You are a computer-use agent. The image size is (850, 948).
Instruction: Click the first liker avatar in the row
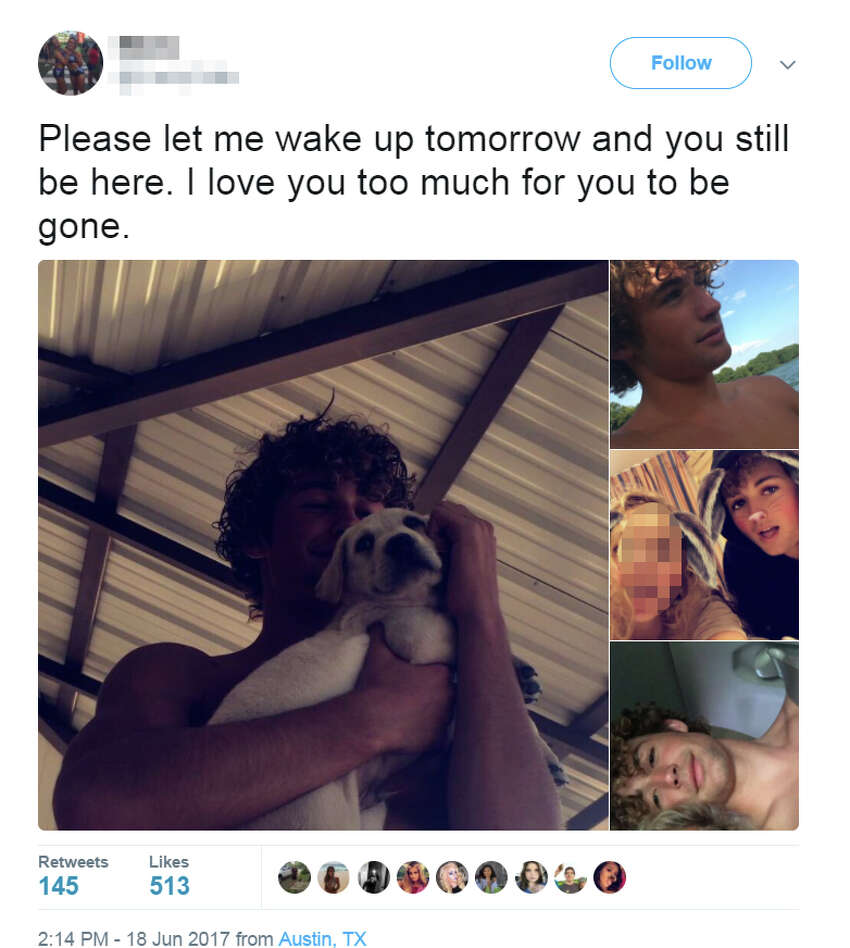[294, 877]
